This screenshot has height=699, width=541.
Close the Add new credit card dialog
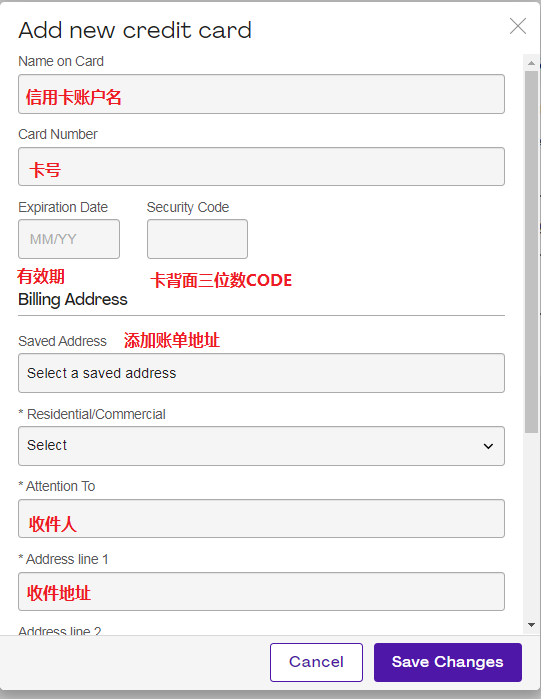point(518,26)
